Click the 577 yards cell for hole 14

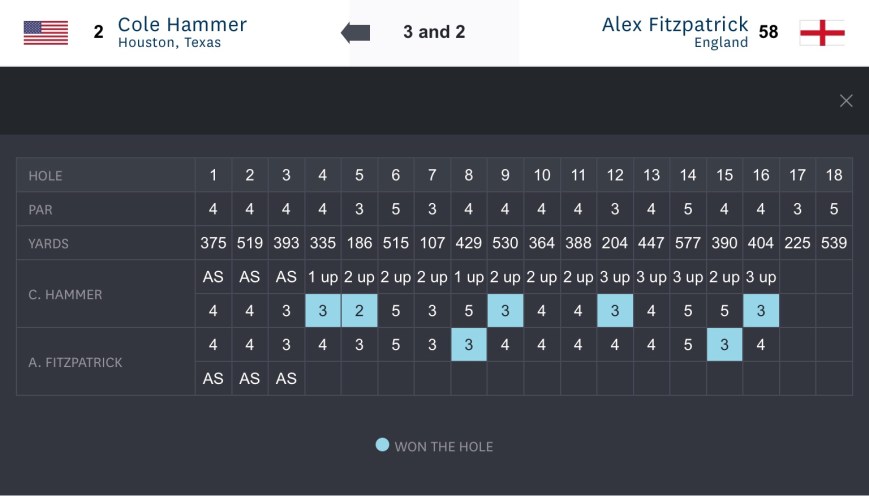point(688,243)
